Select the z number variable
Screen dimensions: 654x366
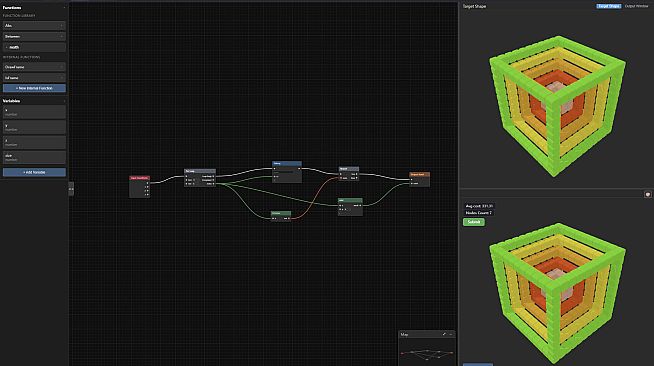coord(34,143)
